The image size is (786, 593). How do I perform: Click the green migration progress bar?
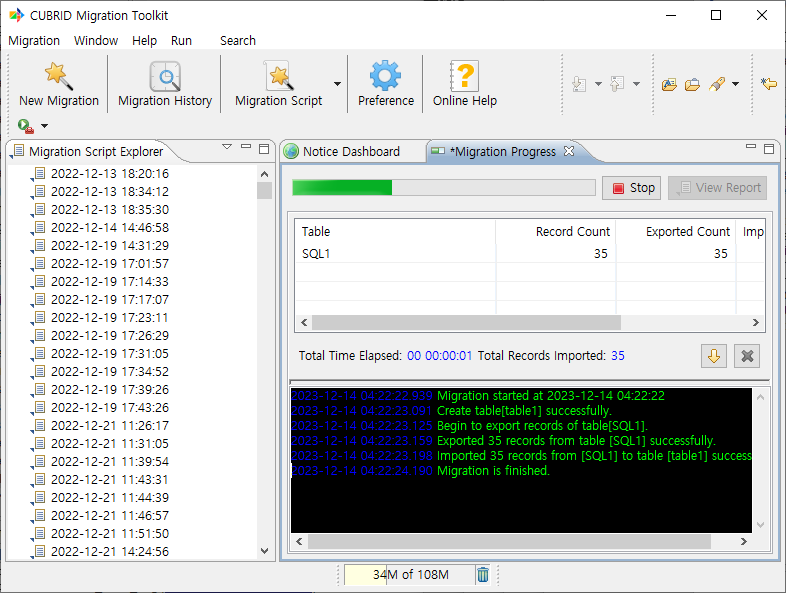pyautogui.click(x=342, y=188)
